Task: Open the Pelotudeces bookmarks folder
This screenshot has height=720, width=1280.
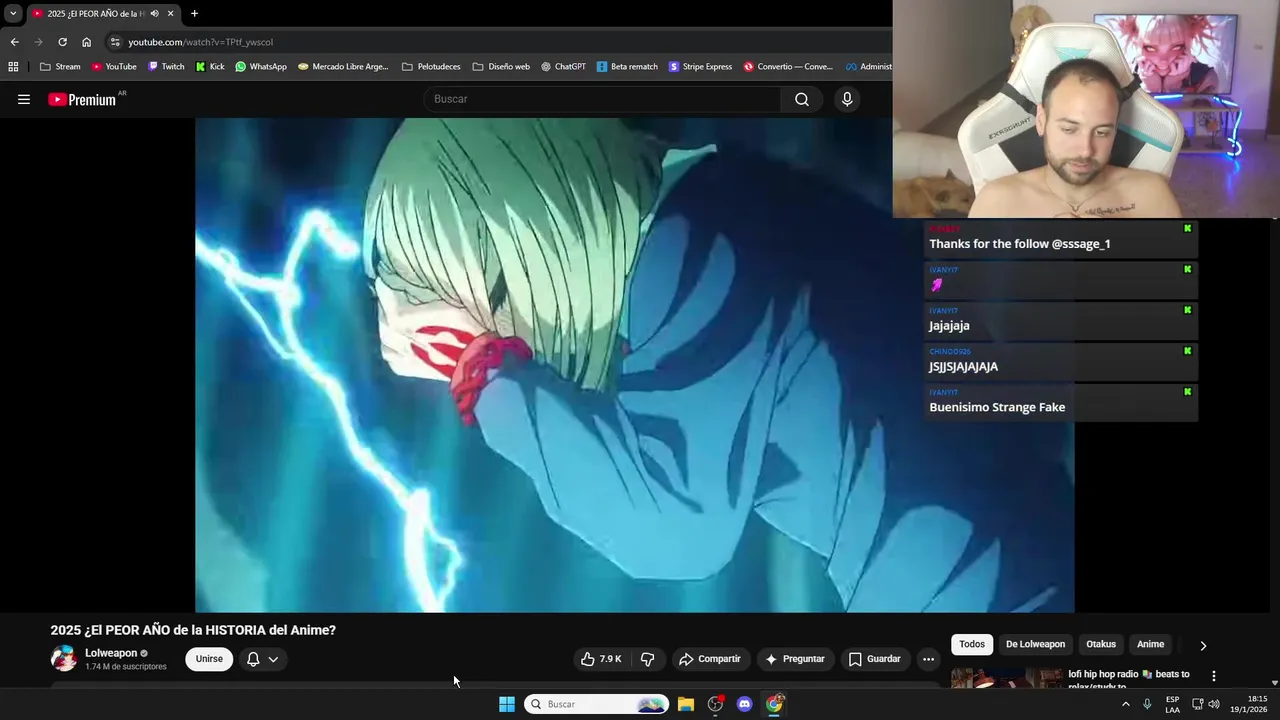Action: (431, 67)
